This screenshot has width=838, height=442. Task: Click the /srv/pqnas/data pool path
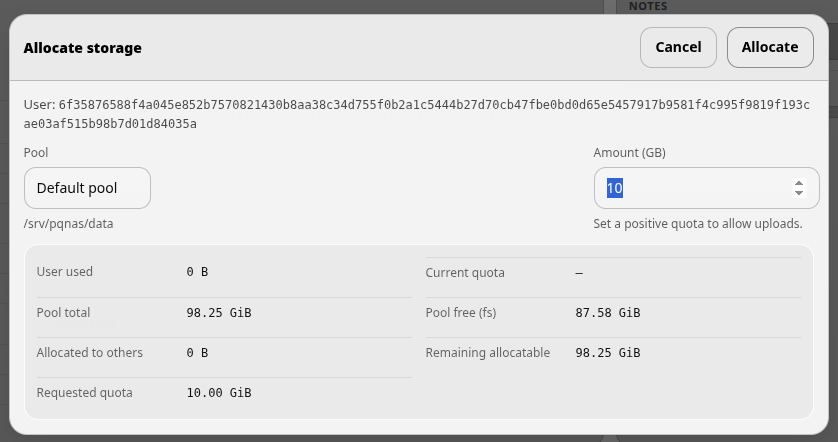click(68, 224)
